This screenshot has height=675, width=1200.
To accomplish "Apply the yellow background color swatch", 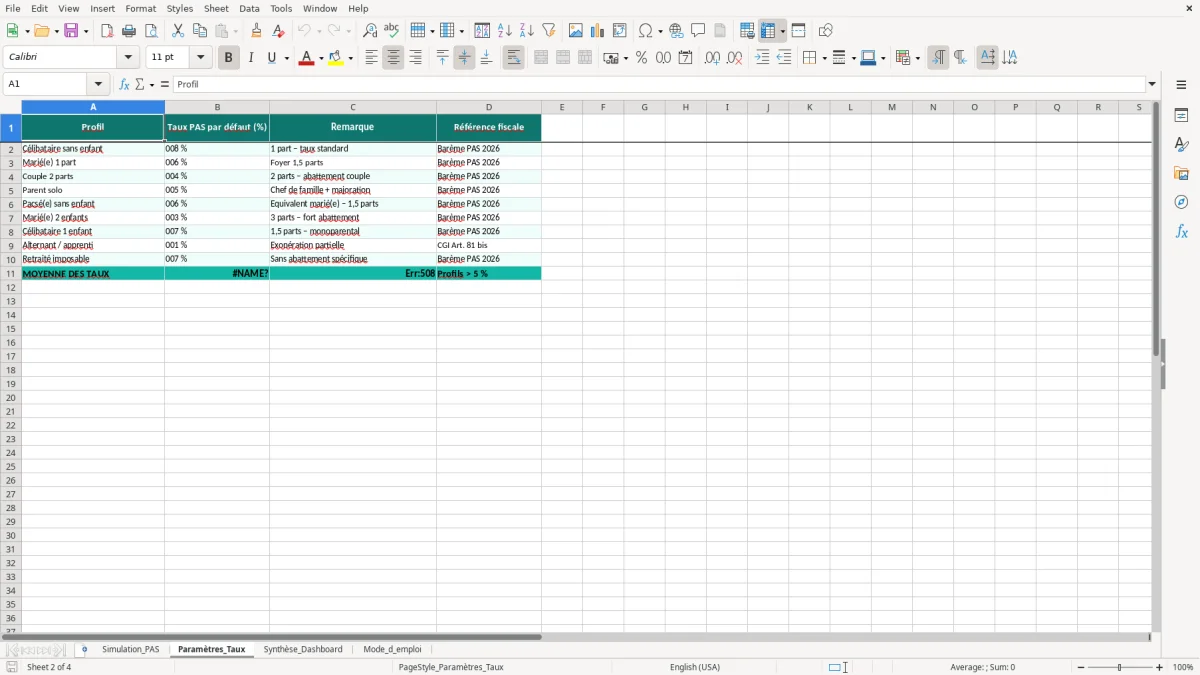I will (x=338, y=58).
